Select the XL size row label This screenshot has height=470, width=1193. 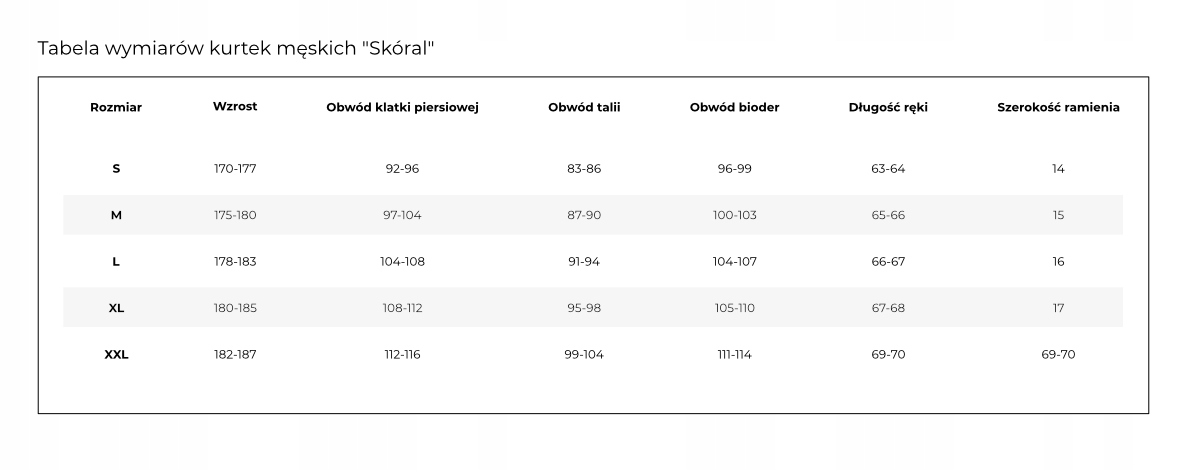(x=116, y=308)
